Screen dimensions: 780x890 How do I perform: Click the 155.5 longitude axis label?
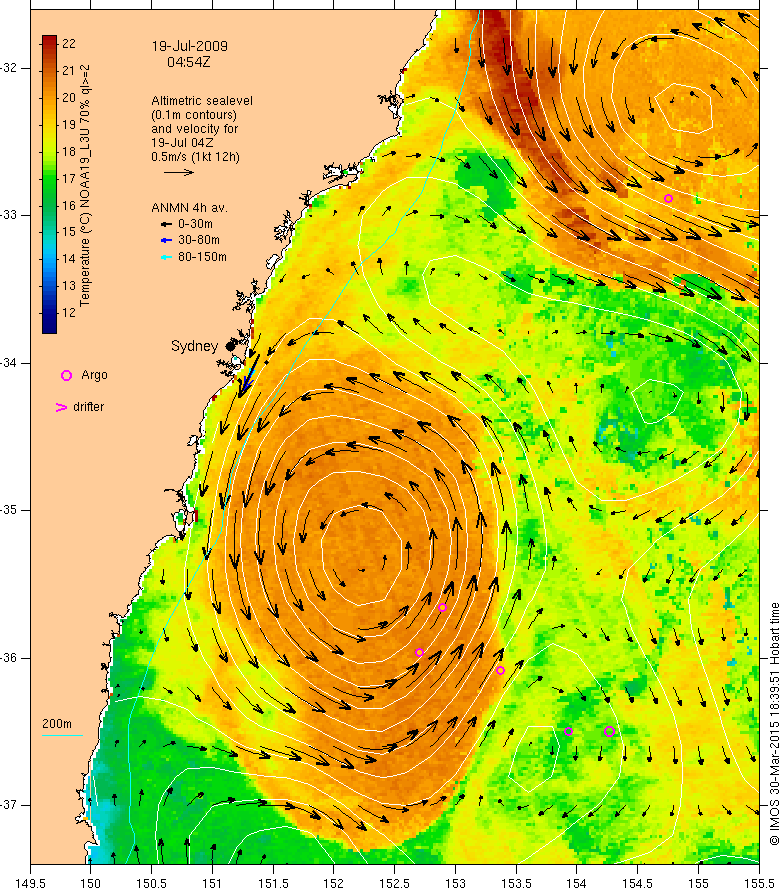759,884
